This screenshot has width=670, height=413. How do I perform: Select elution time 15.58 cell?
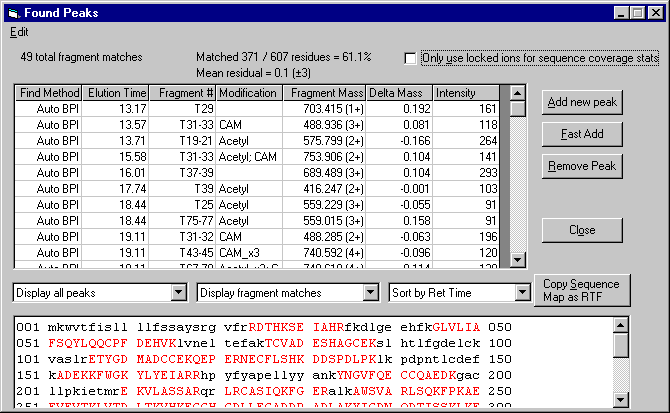[115, 157]
